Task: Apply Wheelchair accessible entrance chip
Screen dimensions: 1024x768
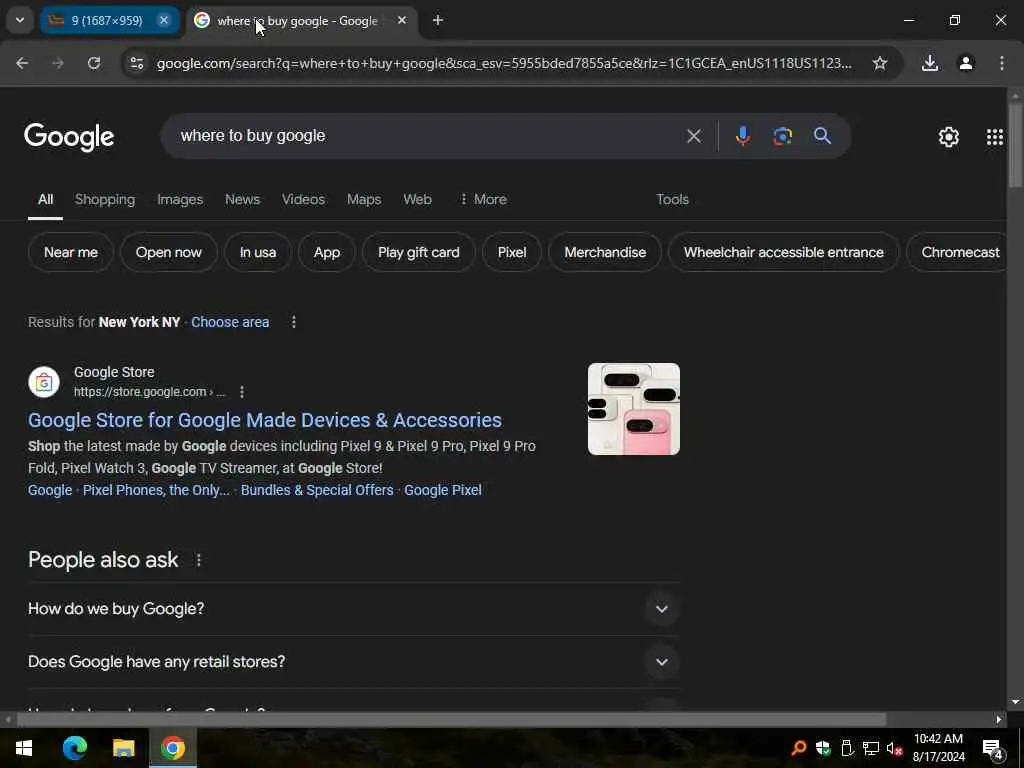Action: (784, 252)
